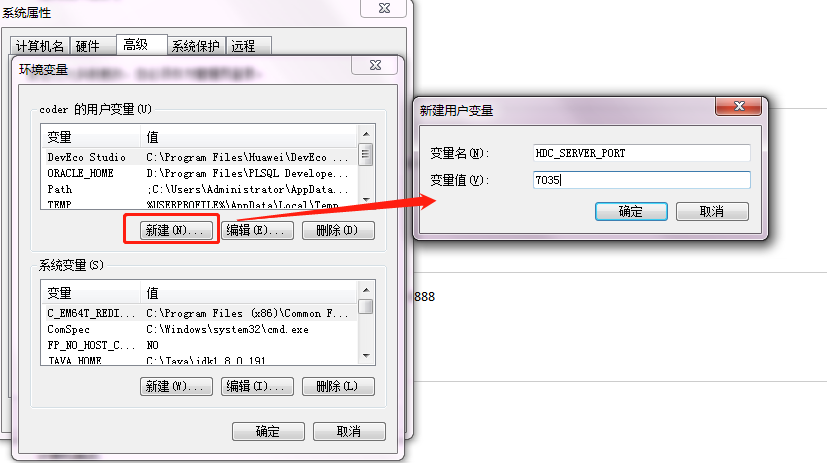Screen dimensions: 827x463
Task: Click down arrow of user variables scrollbar
Action: click(x=366, y=199)
